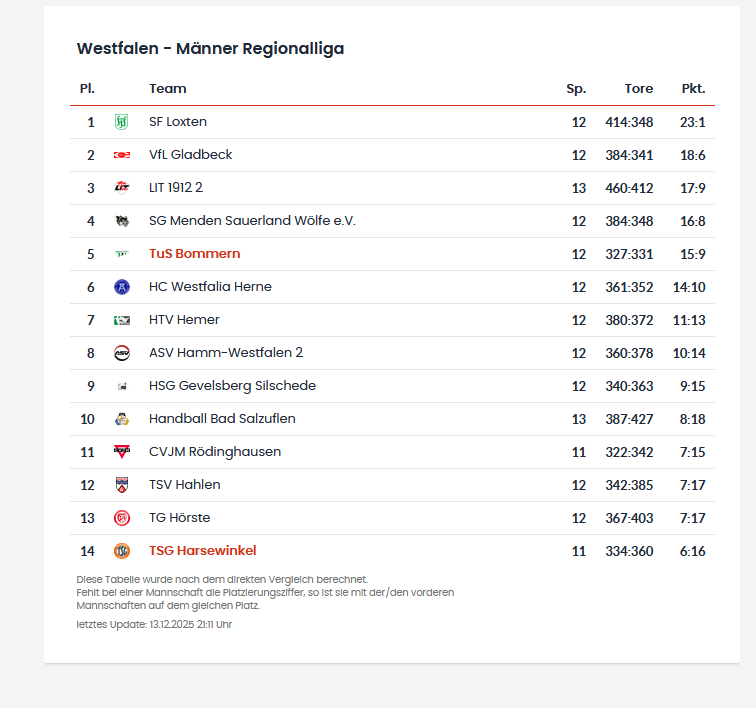756x708 pixels.
Task: Click the SF Loxten team name
Action: tap(178, 122)
